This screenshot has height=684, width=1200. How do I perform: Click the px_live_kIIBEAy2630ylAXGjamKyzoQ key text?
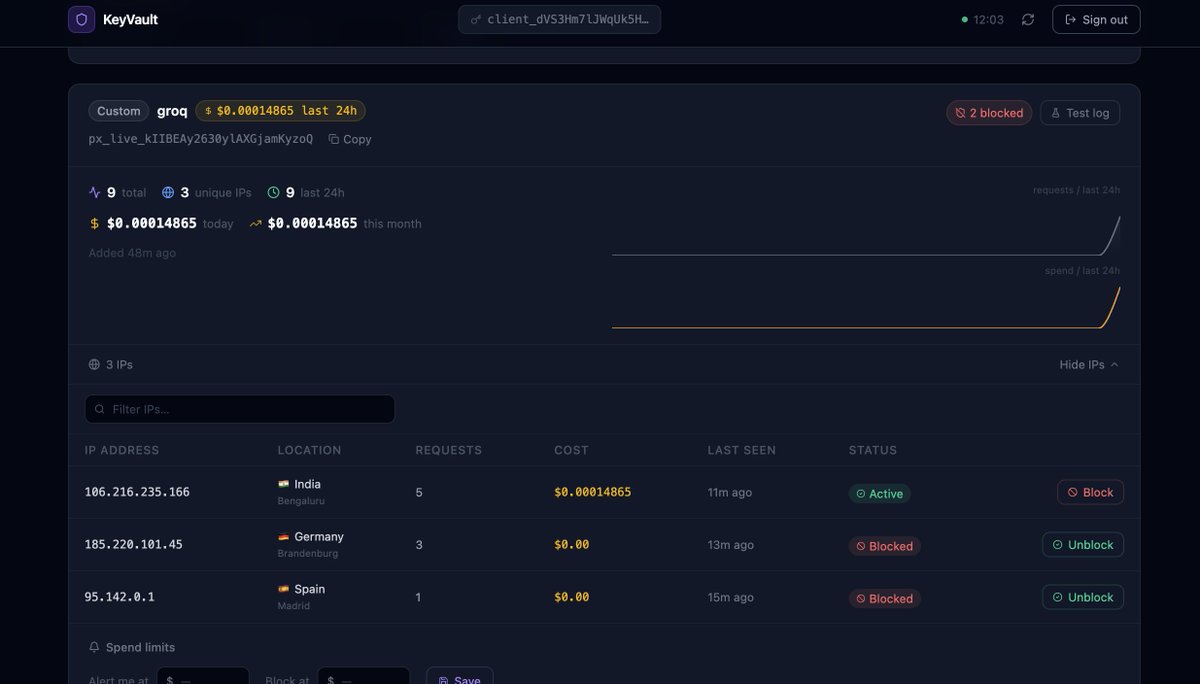pos(201,139)
